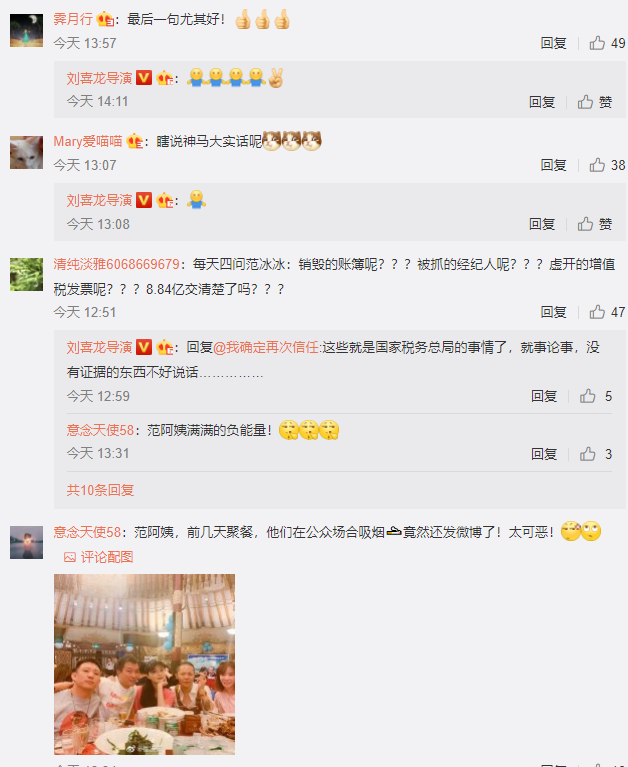The height and width of the screenshot is (767, 628).
Task: Reply to Mary爱喵喵's comment at 13:07
Action: (x=553, y=165)
